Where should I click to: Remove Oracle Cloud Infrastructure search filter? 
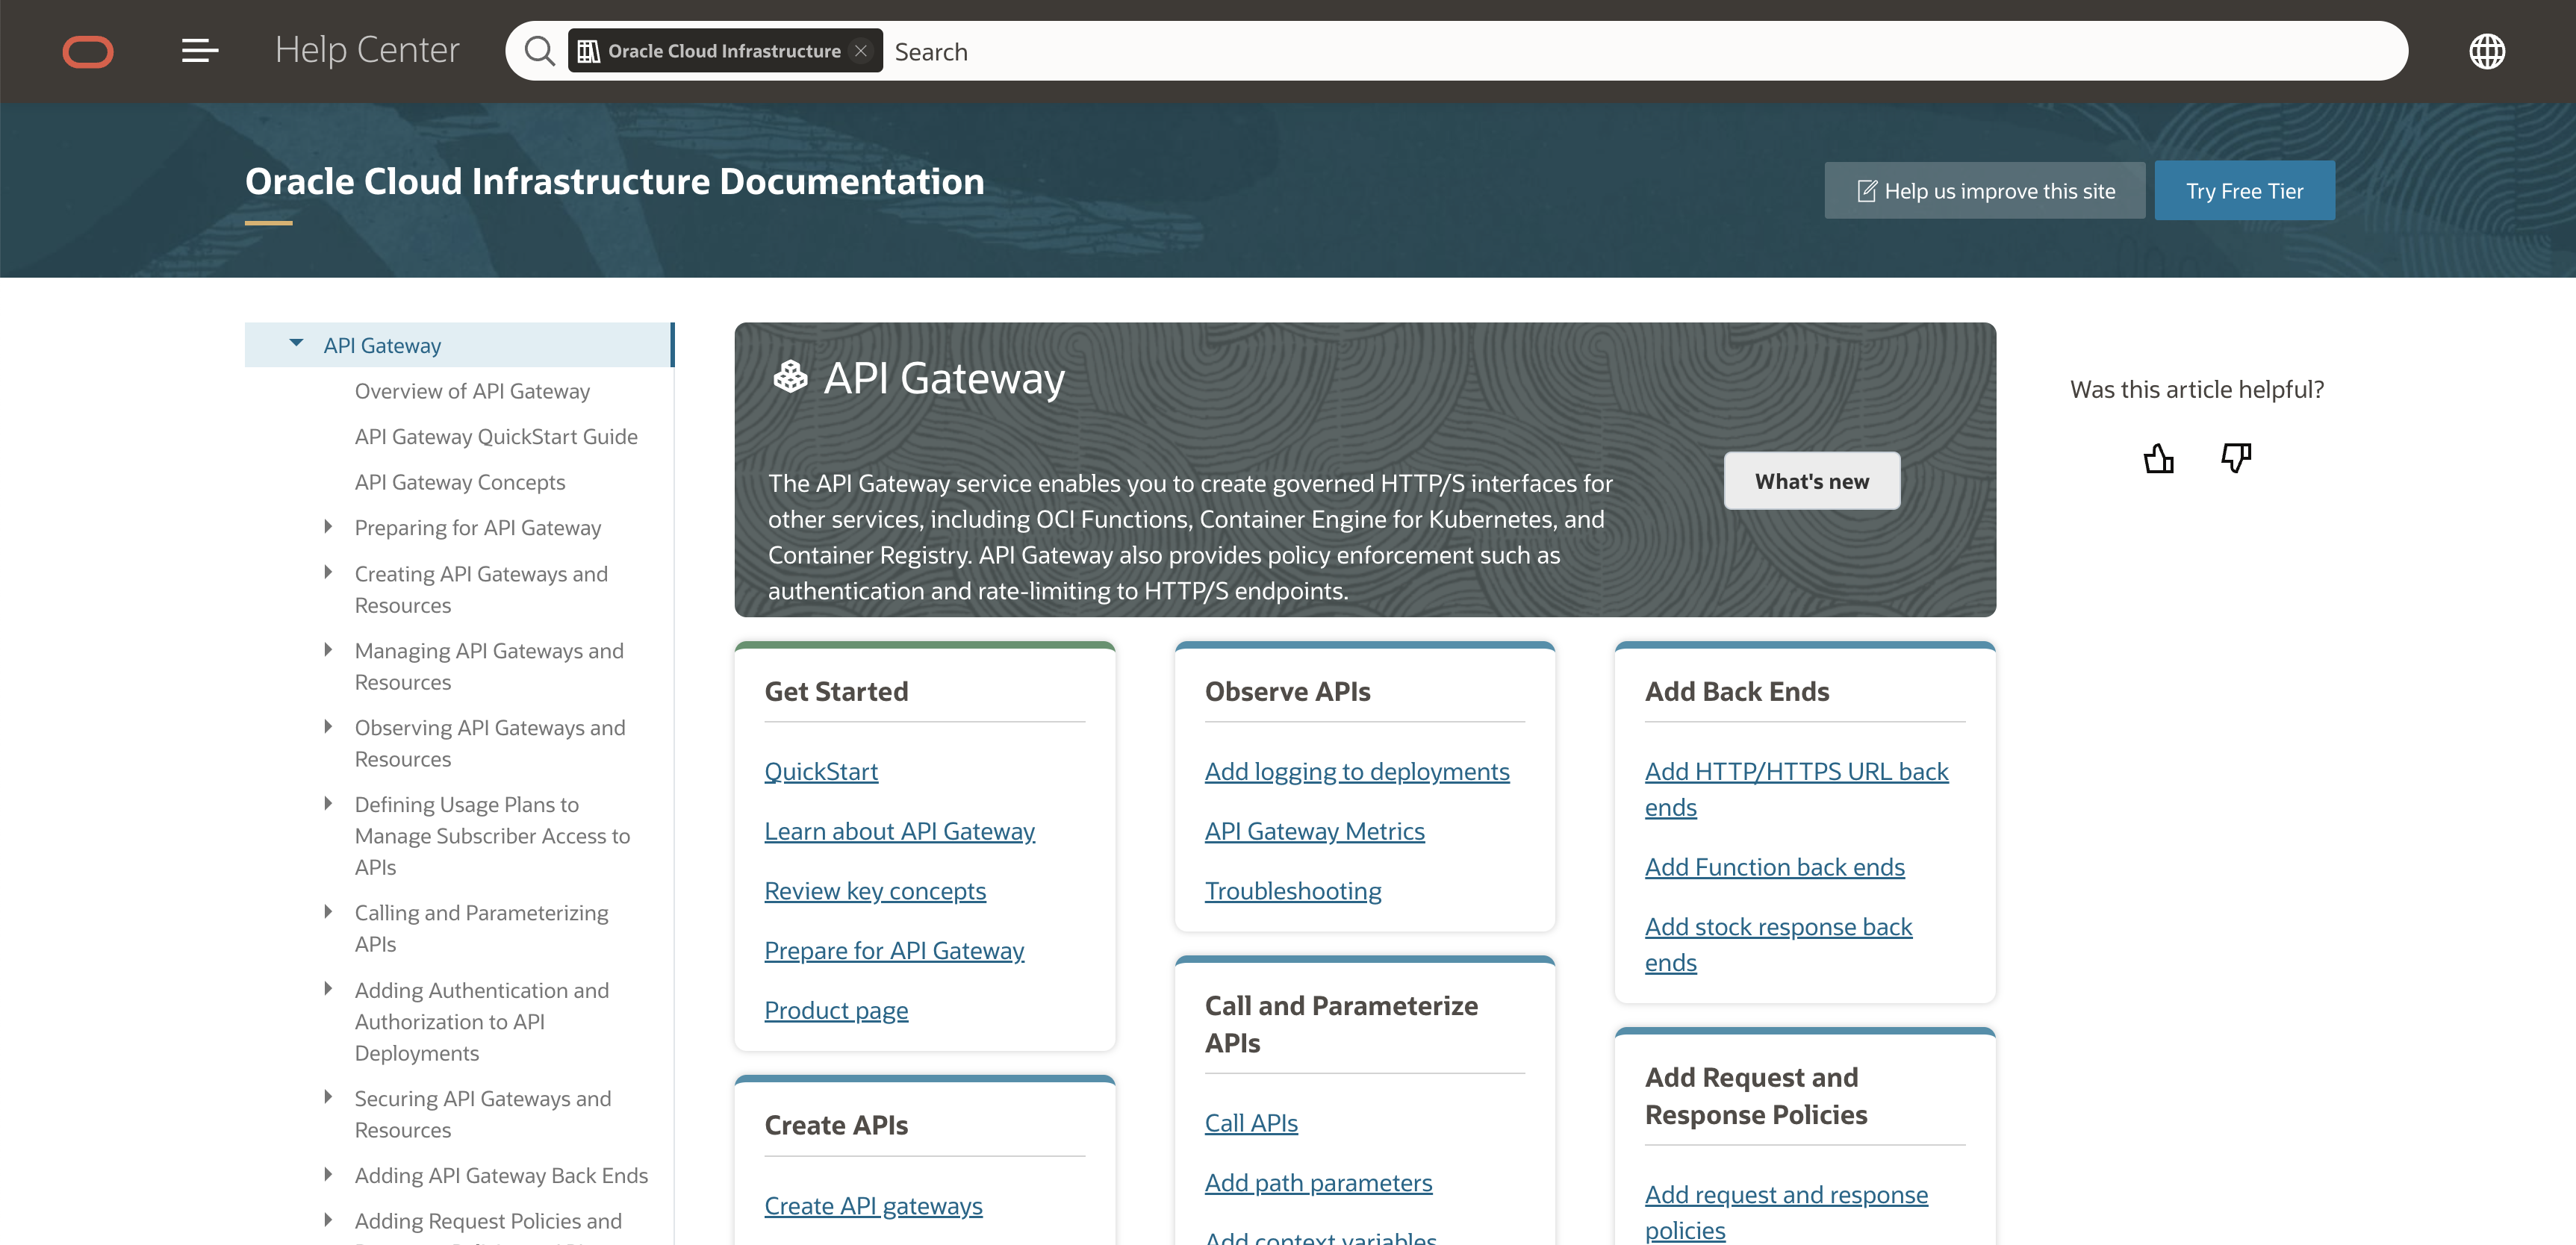click(861, 51)
